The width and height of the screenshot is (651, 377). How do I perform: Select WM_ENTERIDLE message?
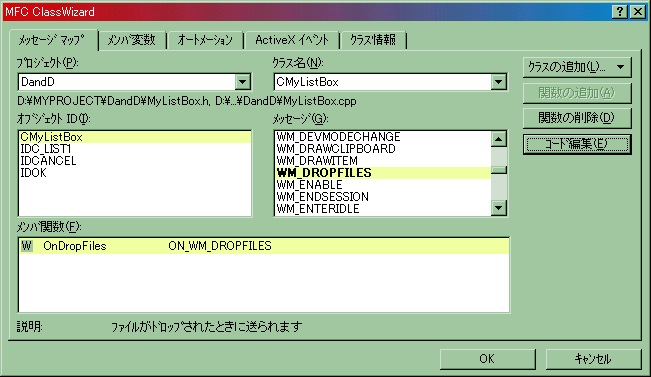(383, 208)
